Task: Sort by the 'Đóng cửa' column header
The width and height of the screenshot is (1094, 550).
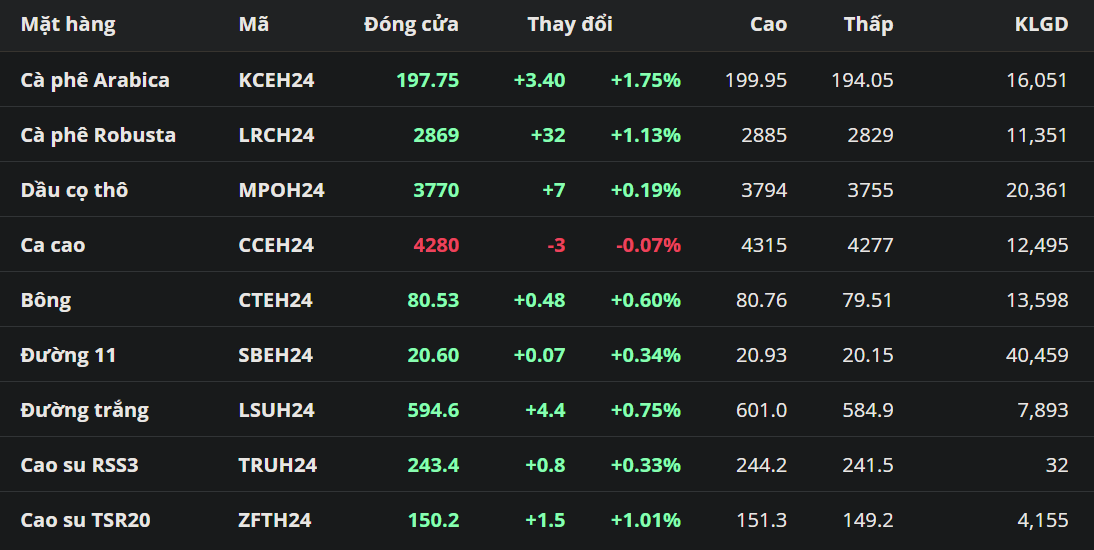Action: click(x=411, y=25)
